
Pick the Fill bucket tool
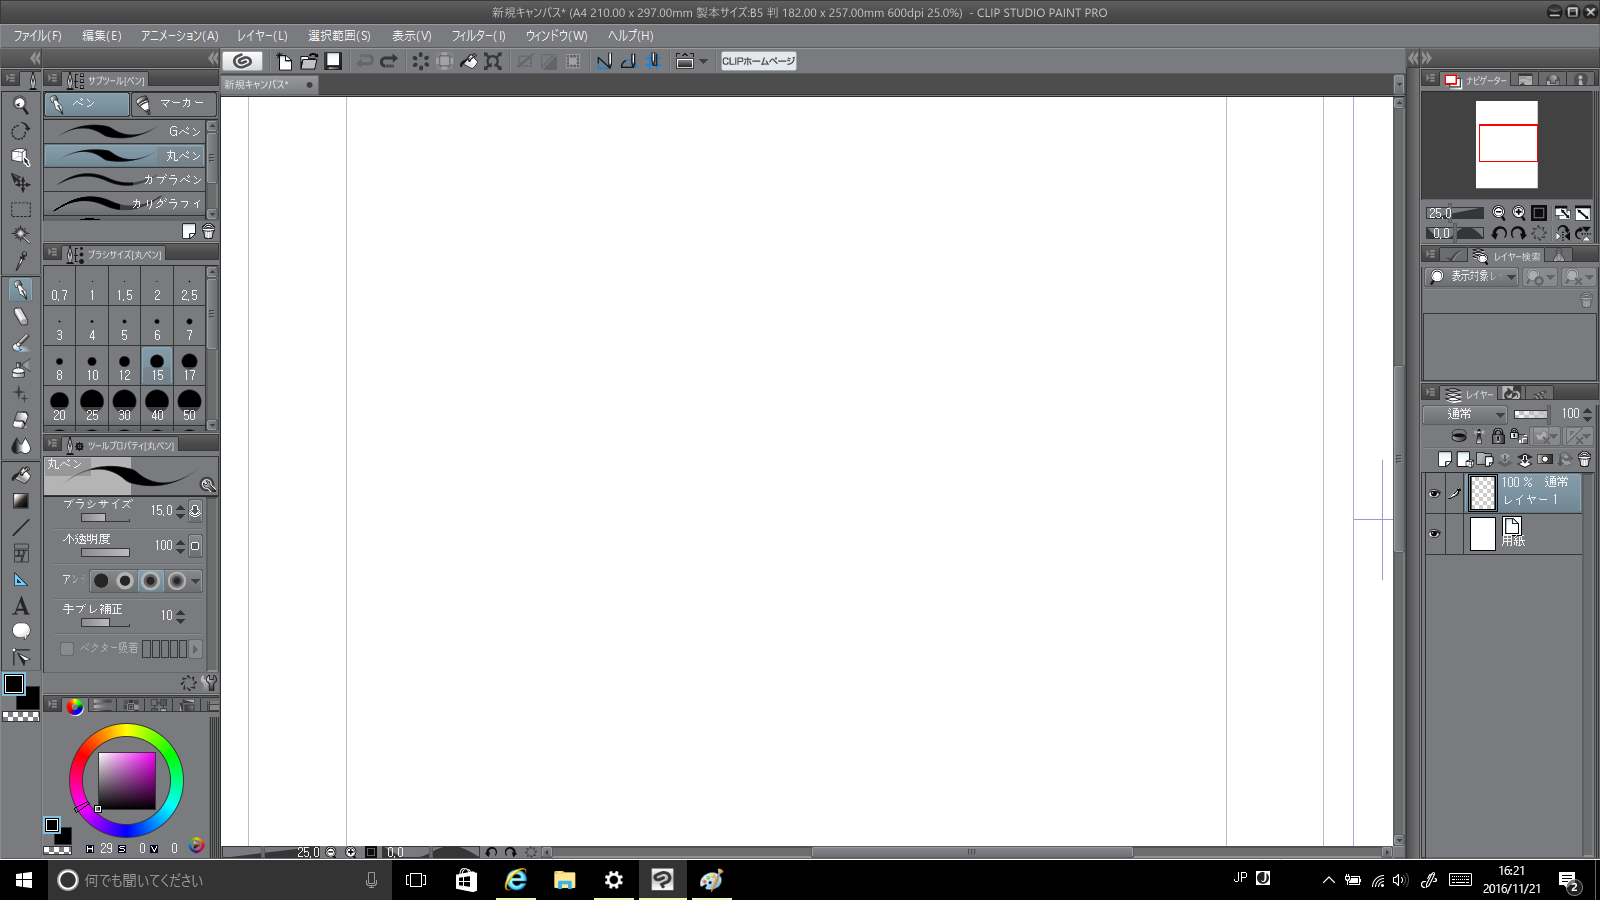click(x=20, y=475)
